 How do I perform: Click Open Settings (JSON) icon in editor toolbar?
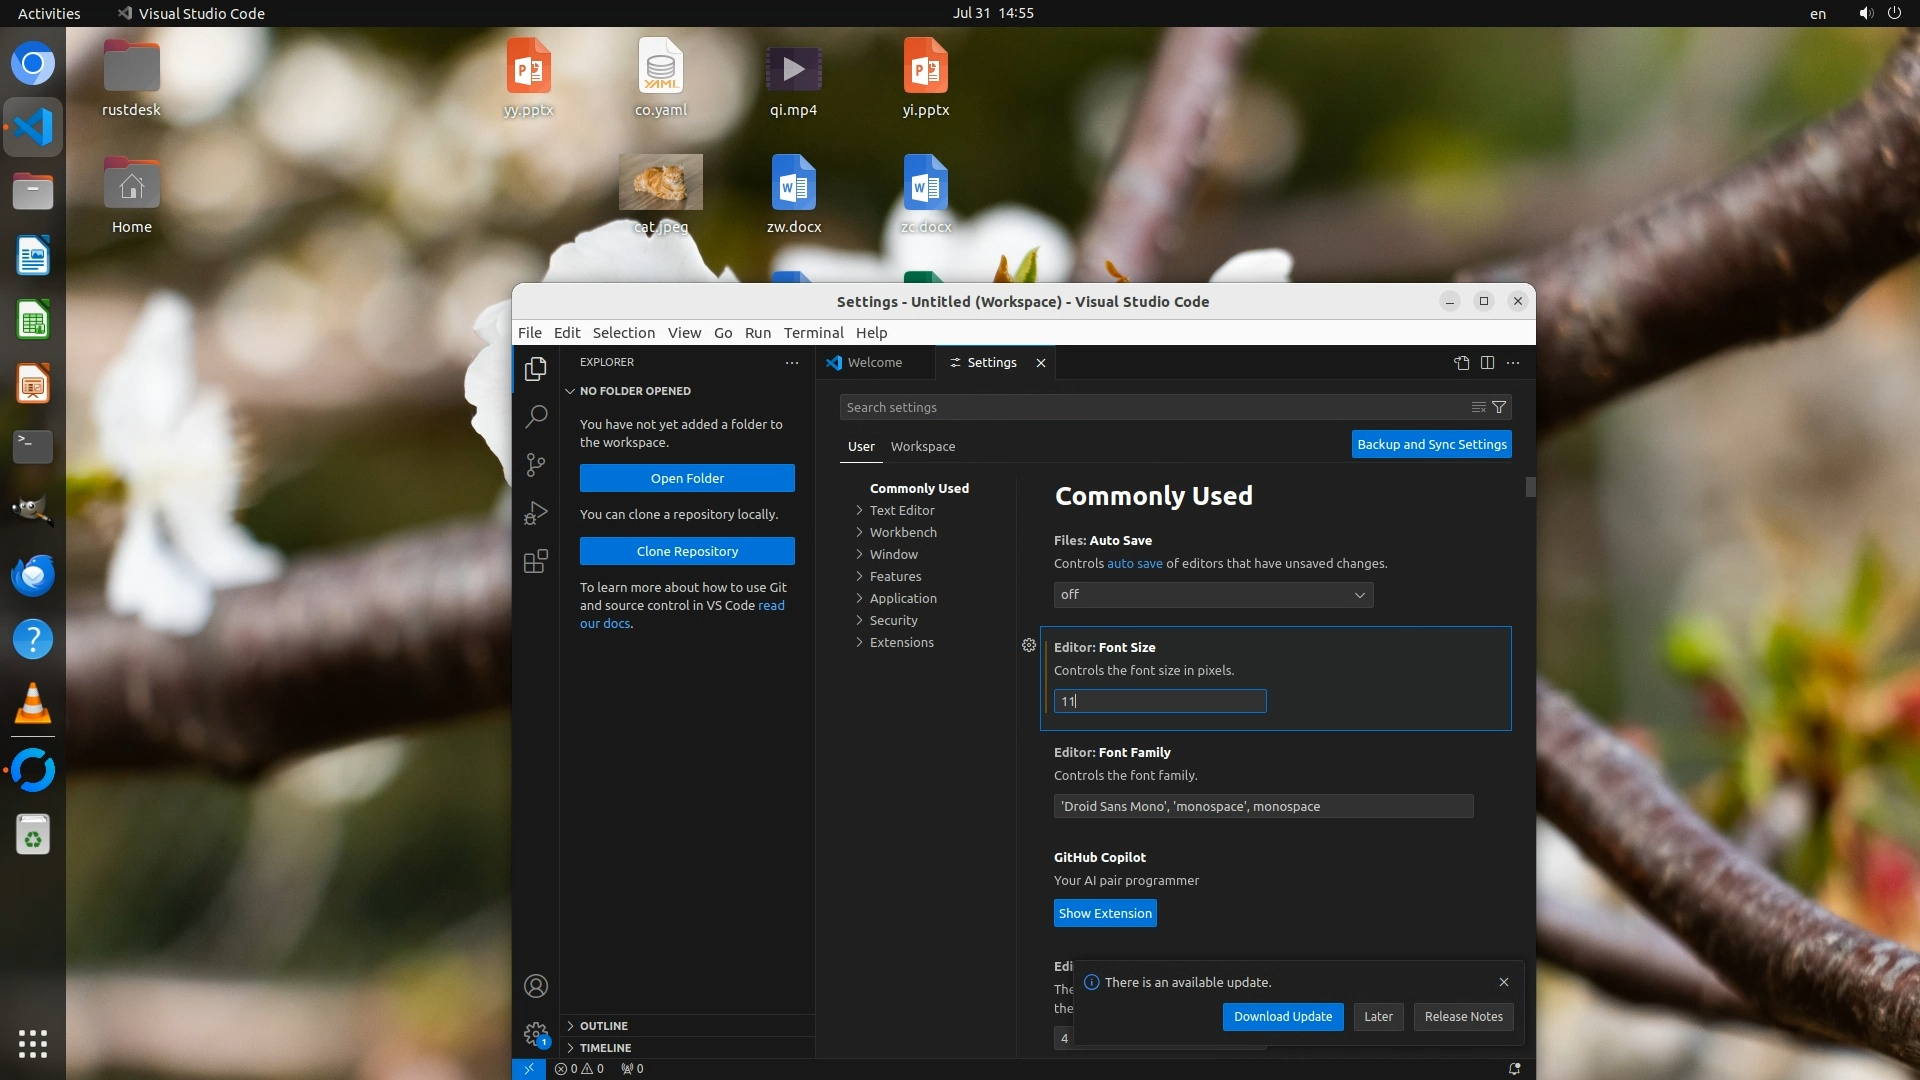tap(1461, 363)
